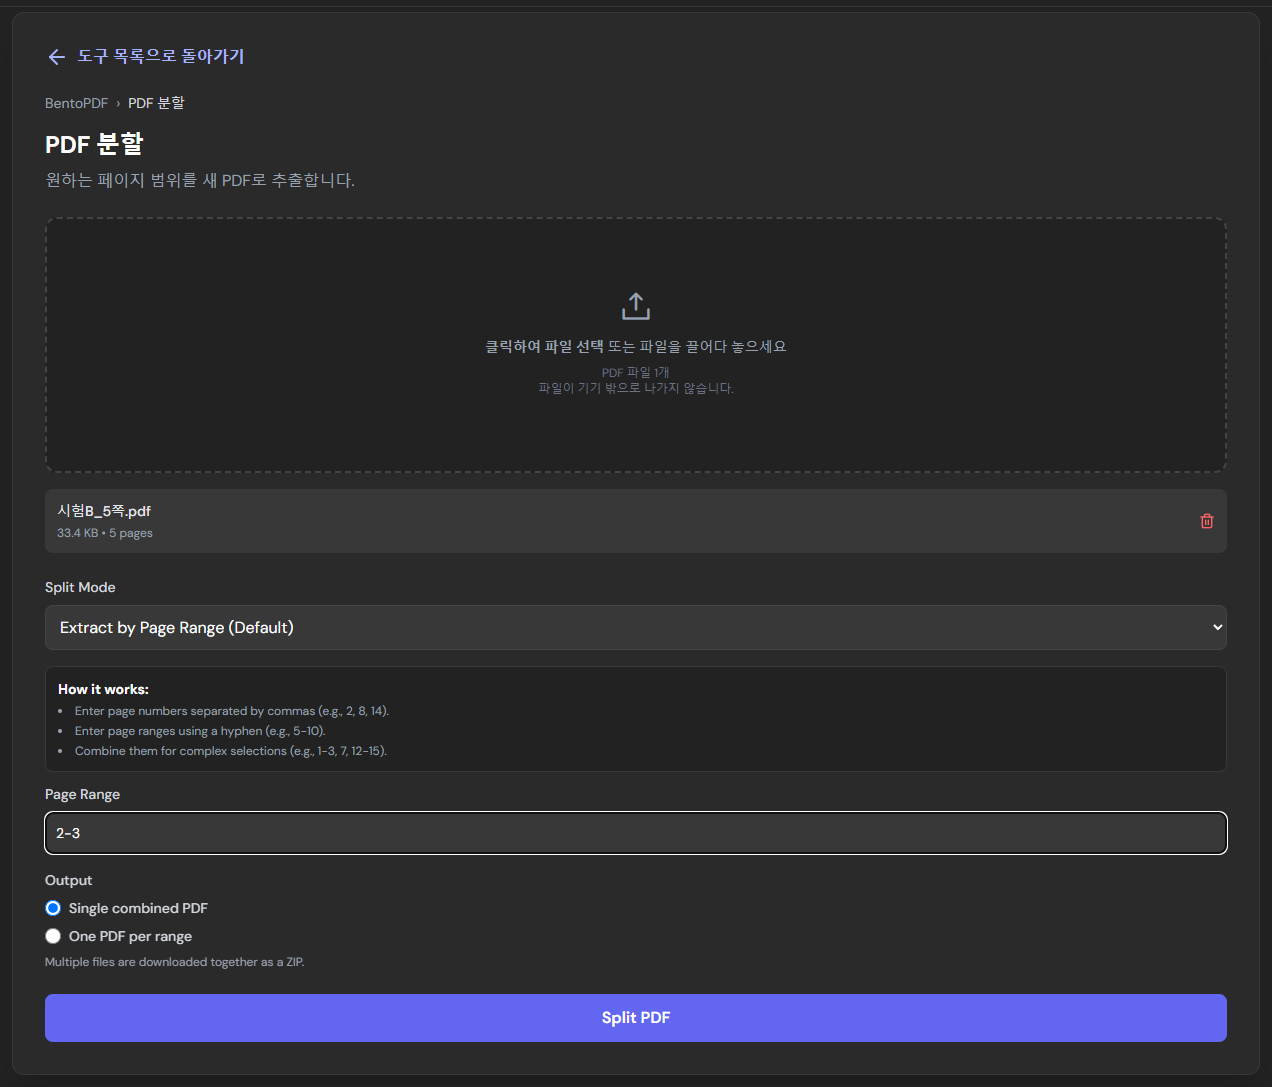Click the 'PDF 분할' page heading

(x=94, y=144)
